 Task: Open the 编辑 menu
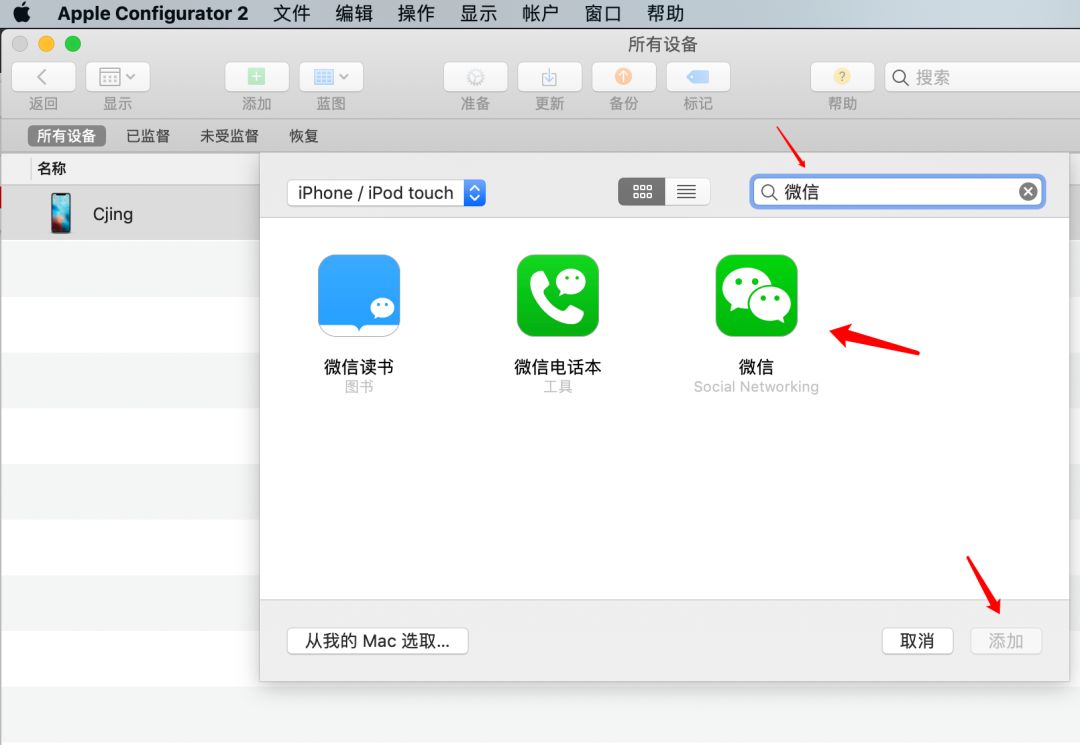tap(354, 13)
